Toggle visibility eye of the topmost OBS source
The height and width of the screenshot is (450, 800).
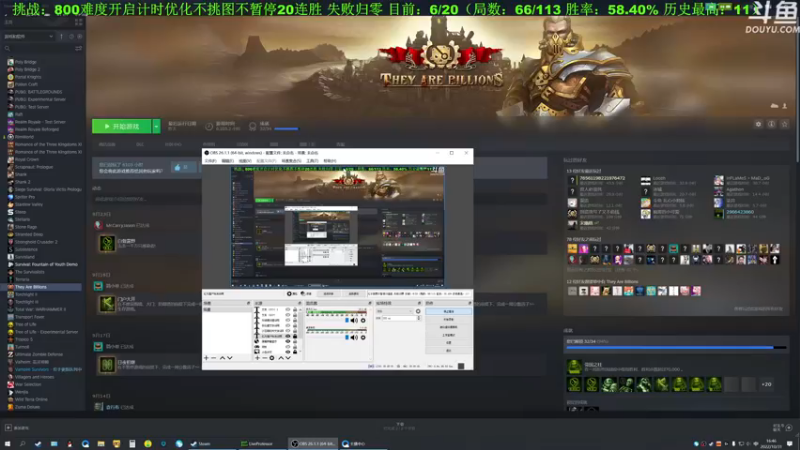click(x=288, y=310)
